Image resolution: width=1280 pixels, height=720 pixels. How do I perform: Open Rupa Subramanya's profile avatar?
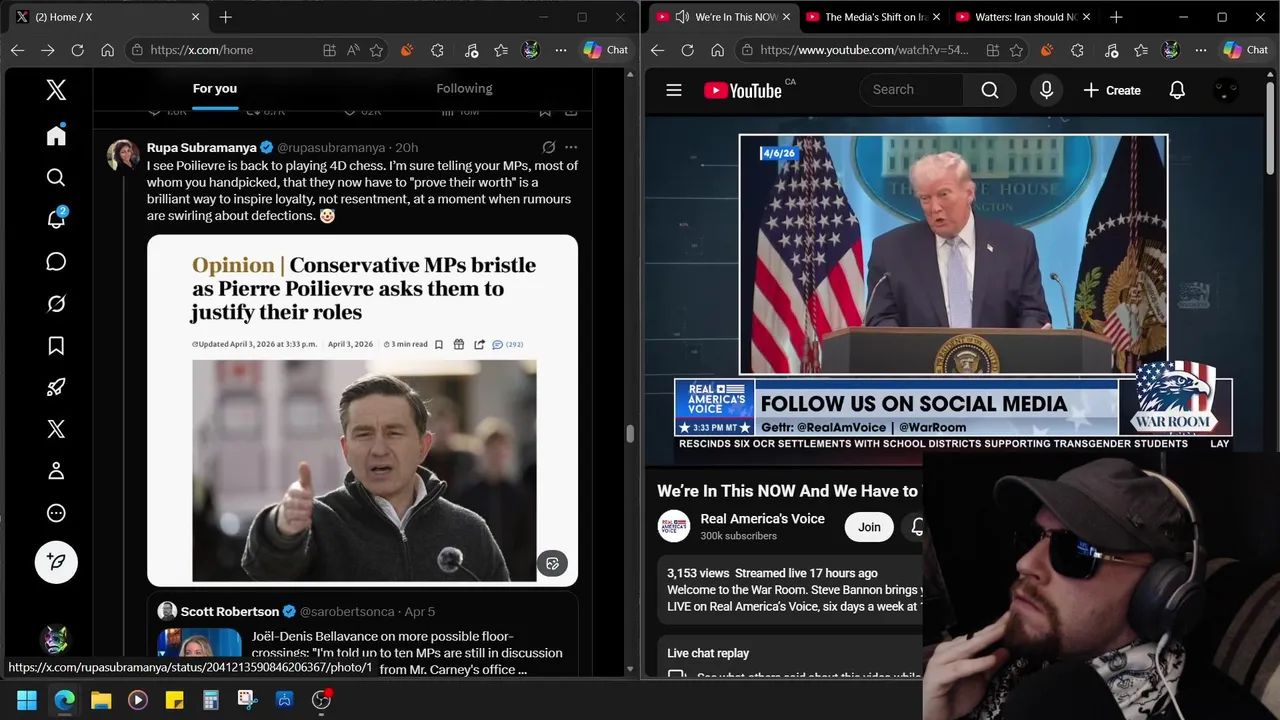click(123, 155)
